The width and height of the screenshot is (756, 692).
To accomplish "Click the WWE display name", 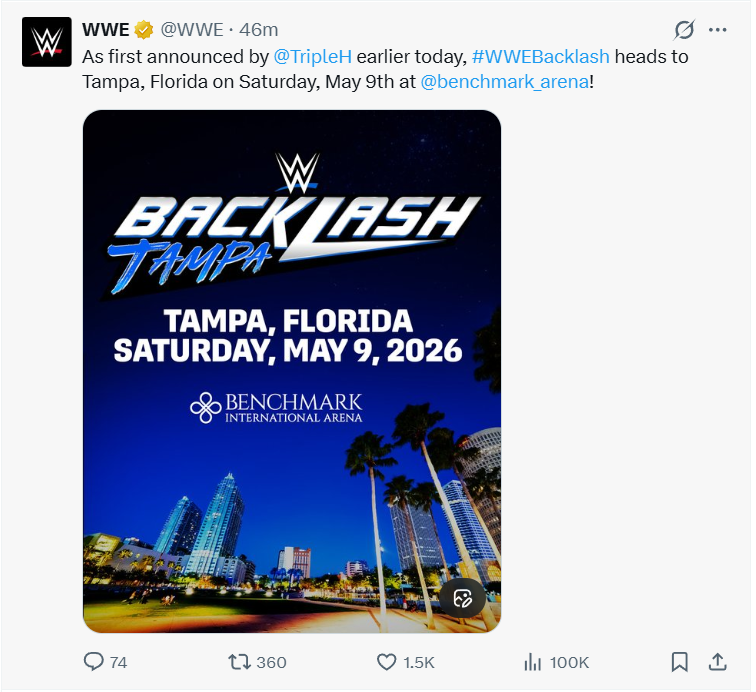I will pos(106,29).
